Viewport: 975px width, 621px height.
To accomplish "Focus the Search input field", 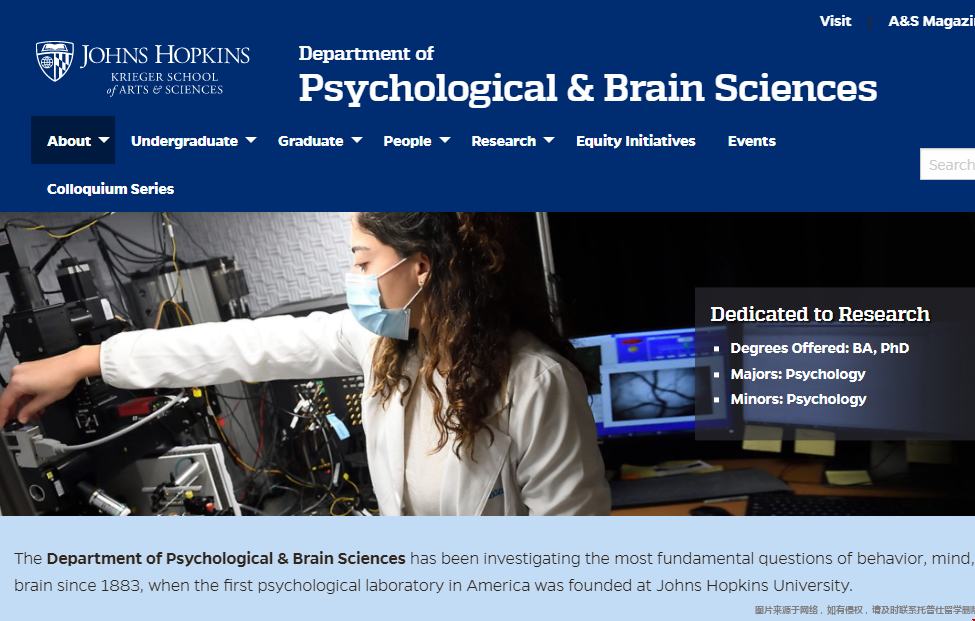I will (x=948, y=164).
